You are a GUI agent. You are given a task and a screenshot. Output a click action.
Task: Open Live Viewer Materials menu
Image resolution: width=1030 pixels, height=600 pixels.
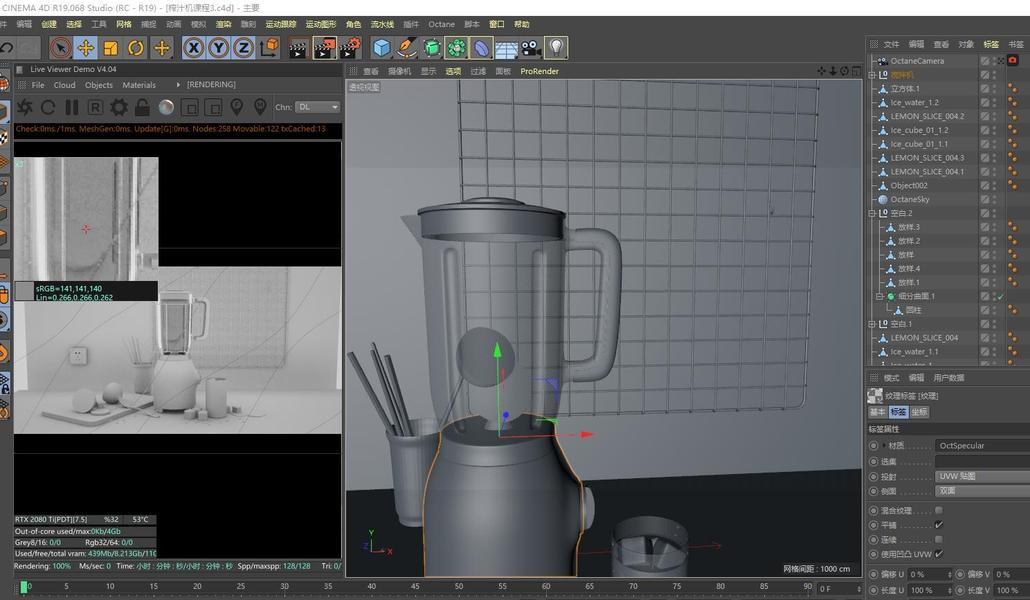(x=139, y=85)
